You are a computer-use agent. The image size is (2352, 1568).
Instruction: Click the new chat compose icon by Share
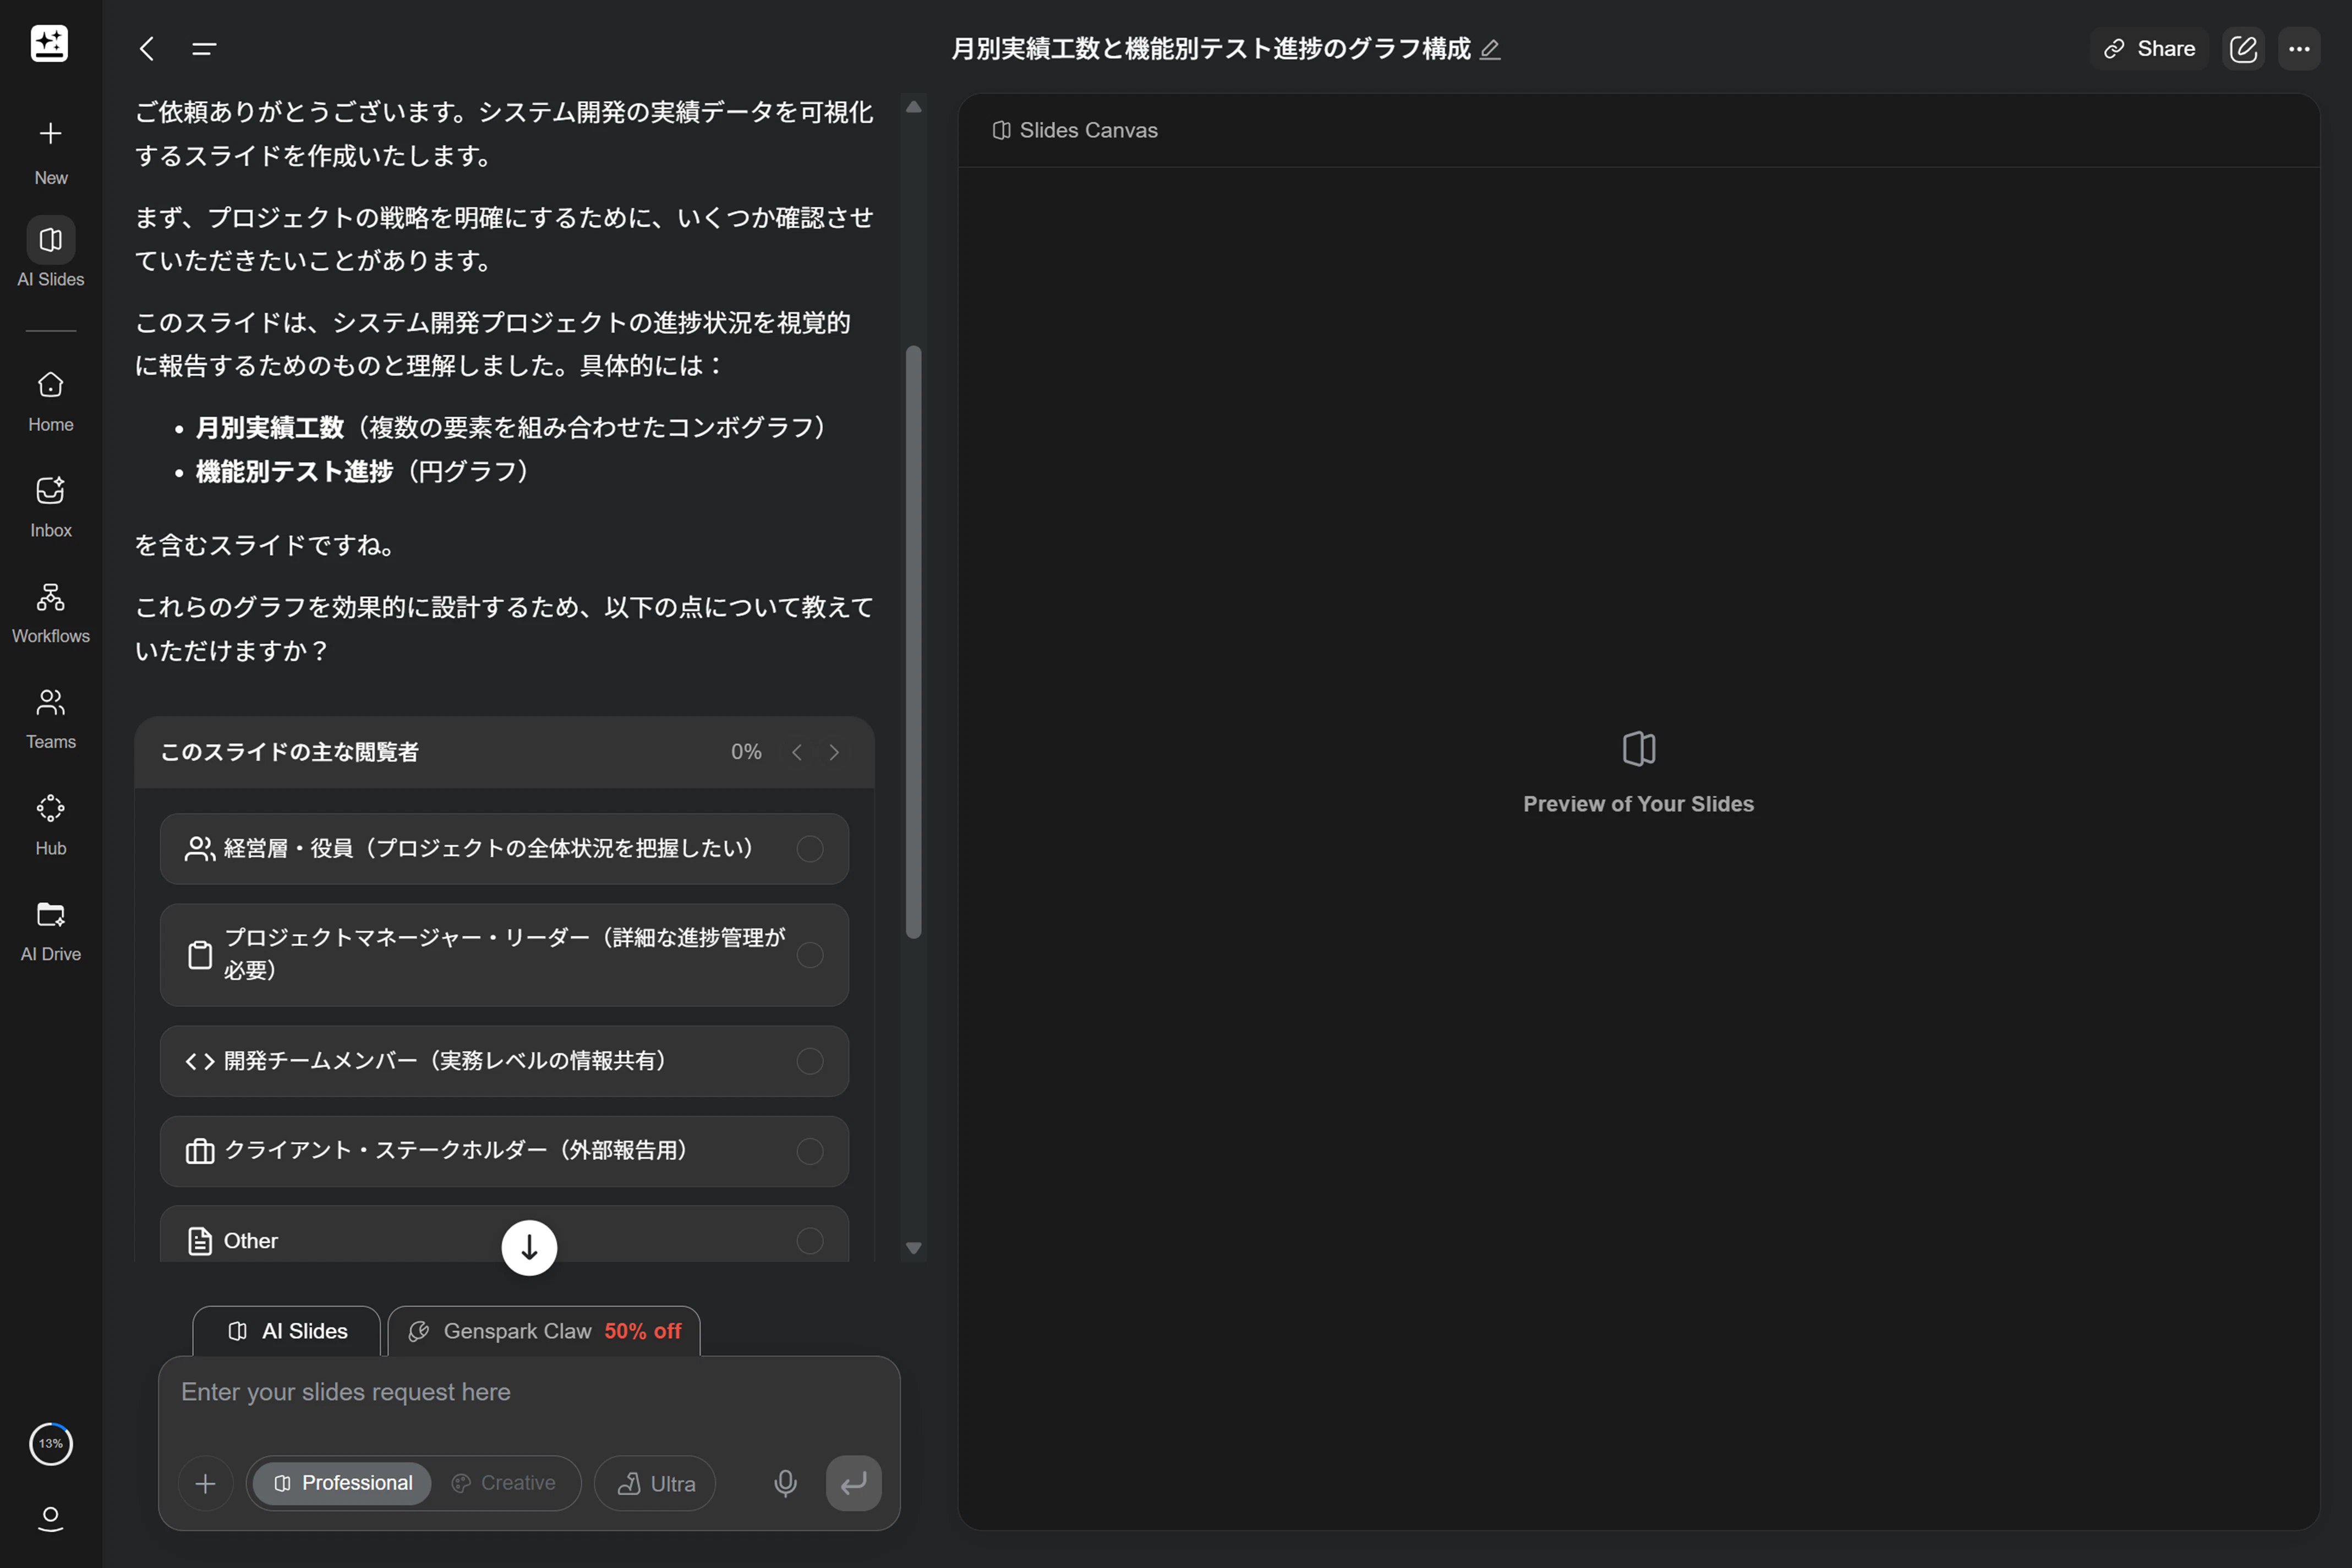2243,49
